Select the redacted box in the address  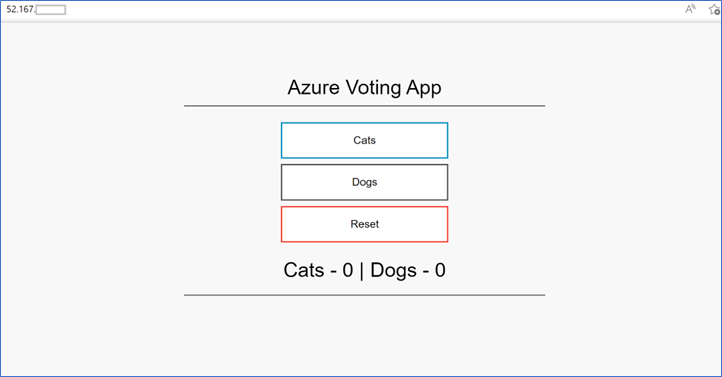tap(51, 10)
